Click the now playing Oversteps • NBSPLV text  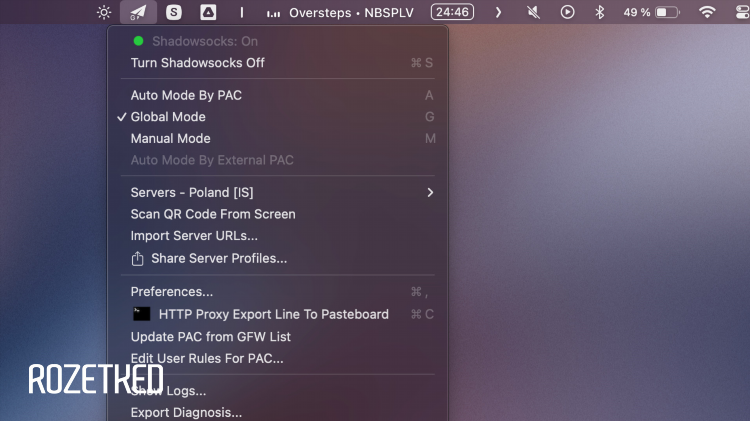[x=351, y=12]
